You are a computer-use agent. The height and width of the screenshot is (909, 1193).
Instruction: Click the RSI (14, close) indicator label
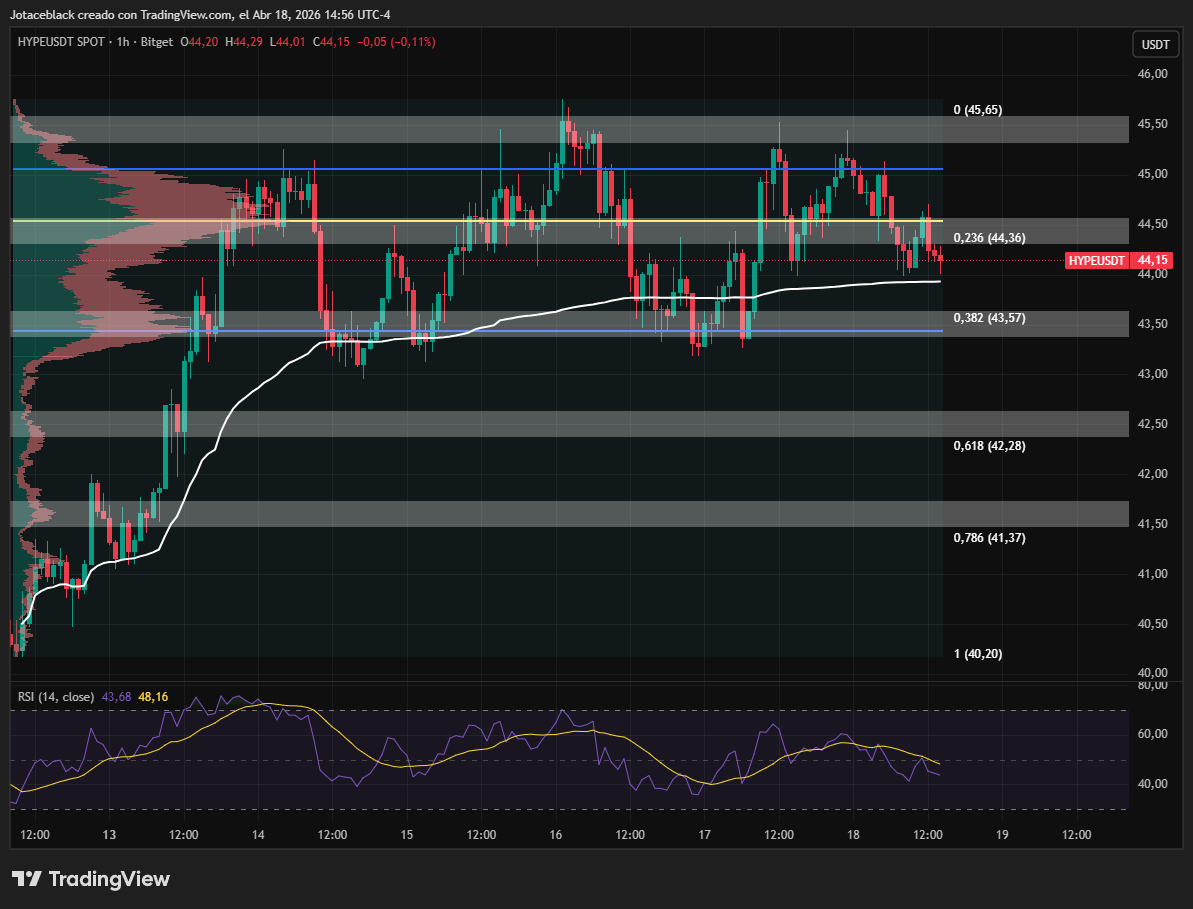pyautogui.click(x=56, y=697)
